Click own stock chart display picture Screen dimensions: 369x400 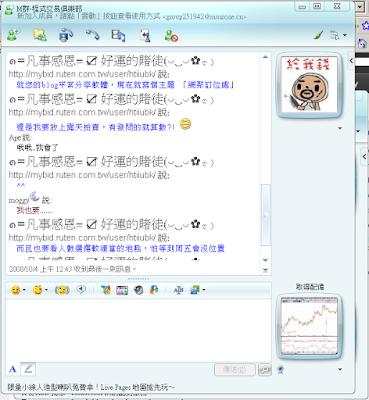click(309, 326)
